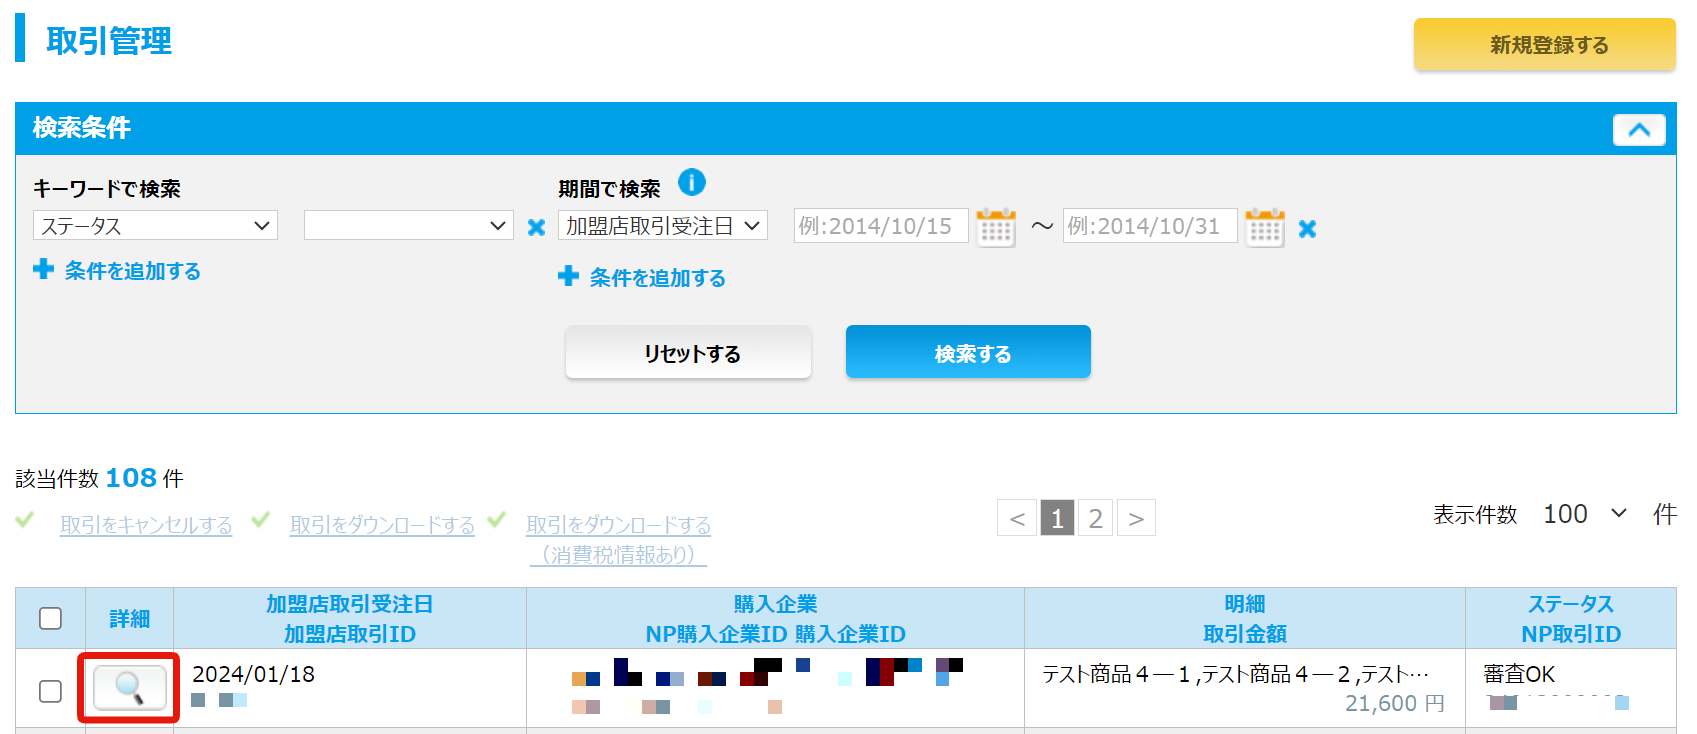Sort by 加盟店取引受注日 column header
The height and width of the screenshot is (734, 1697).
point(350,604)
